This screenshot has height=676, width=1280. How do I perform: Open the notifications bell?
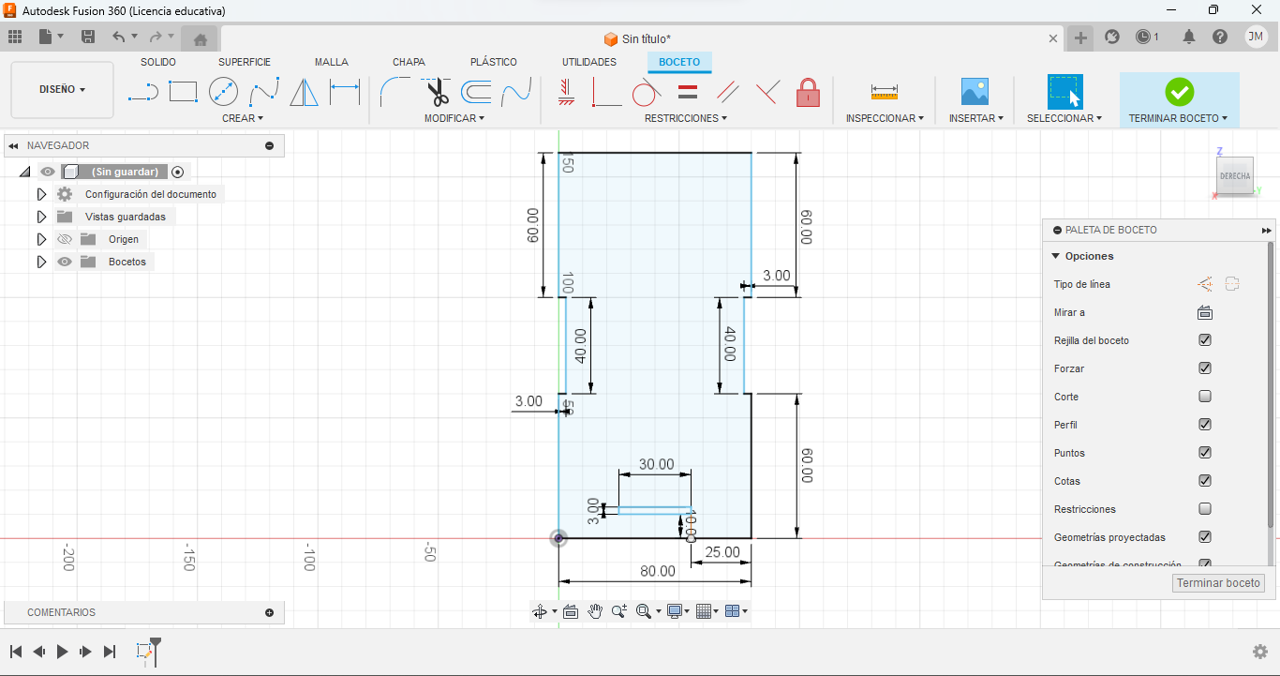click(x=1189, y=37)
